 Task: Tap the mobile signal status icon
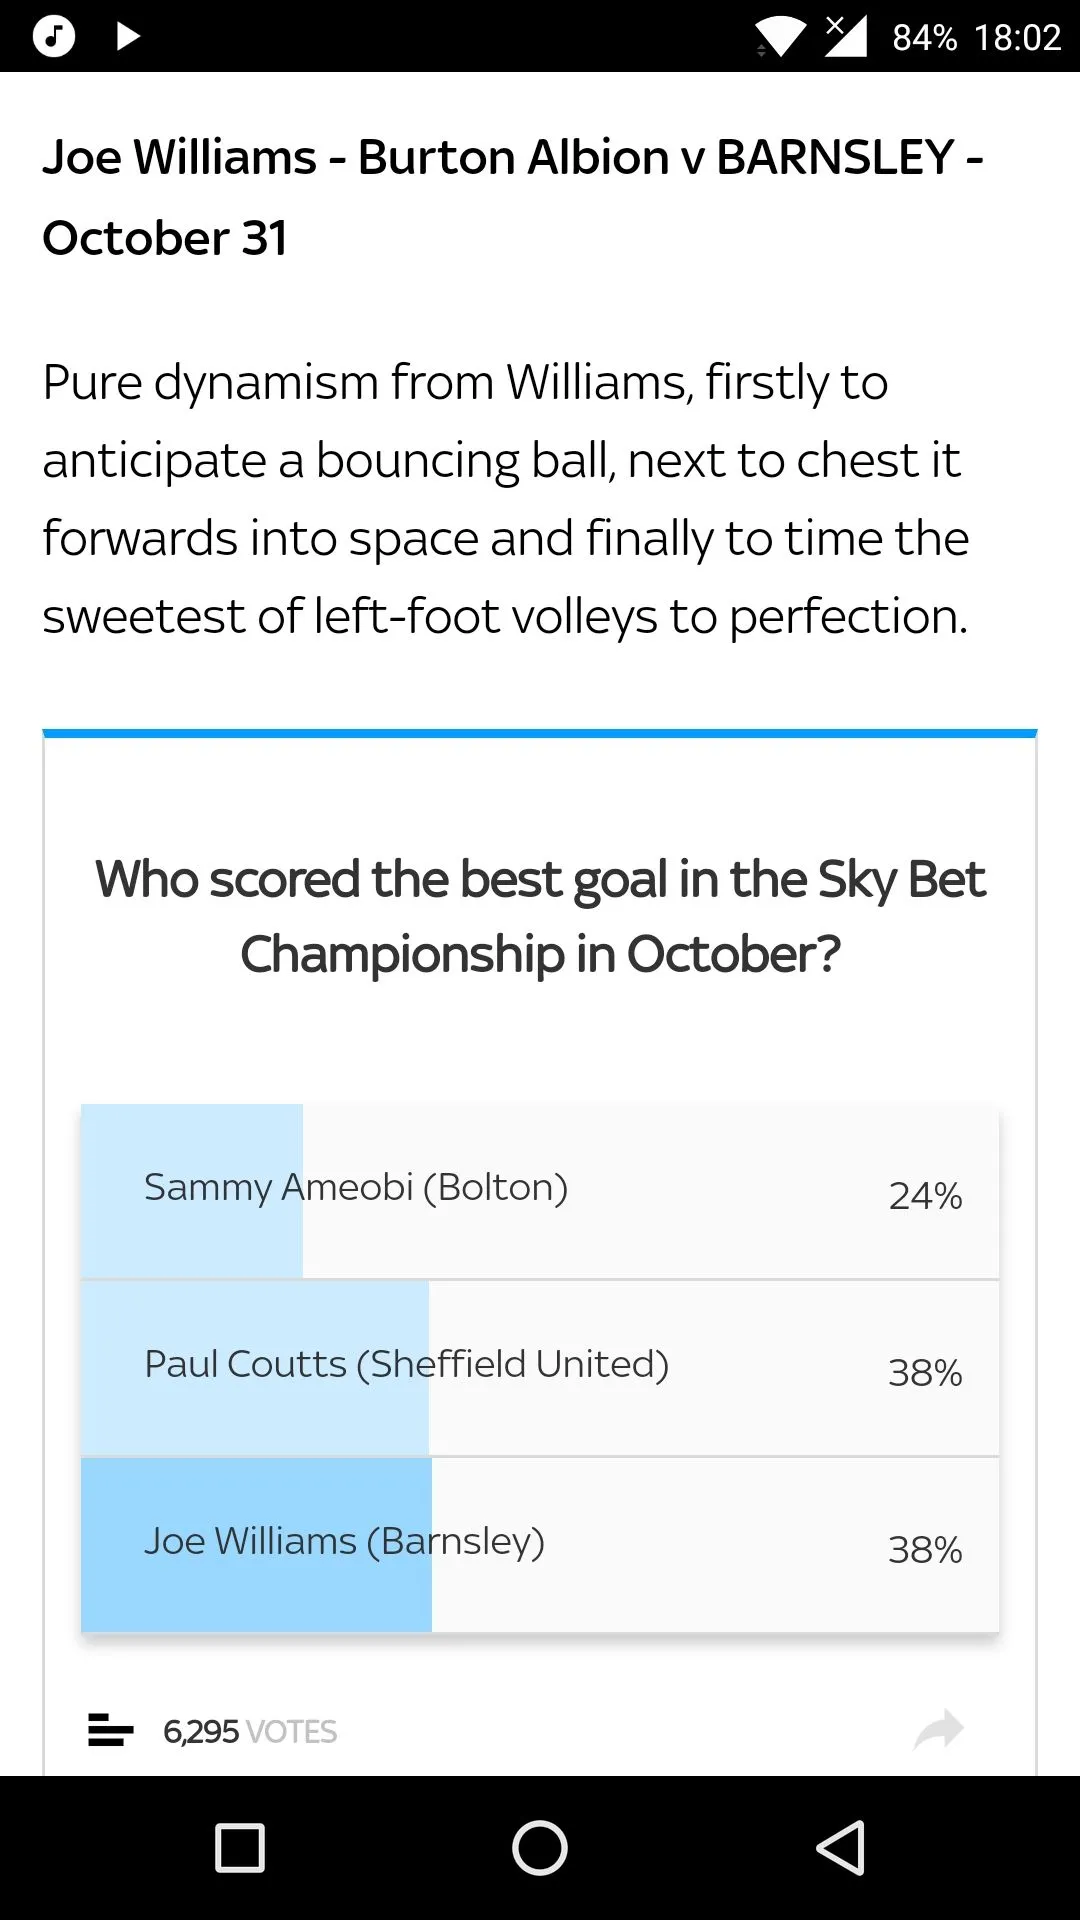845,37
